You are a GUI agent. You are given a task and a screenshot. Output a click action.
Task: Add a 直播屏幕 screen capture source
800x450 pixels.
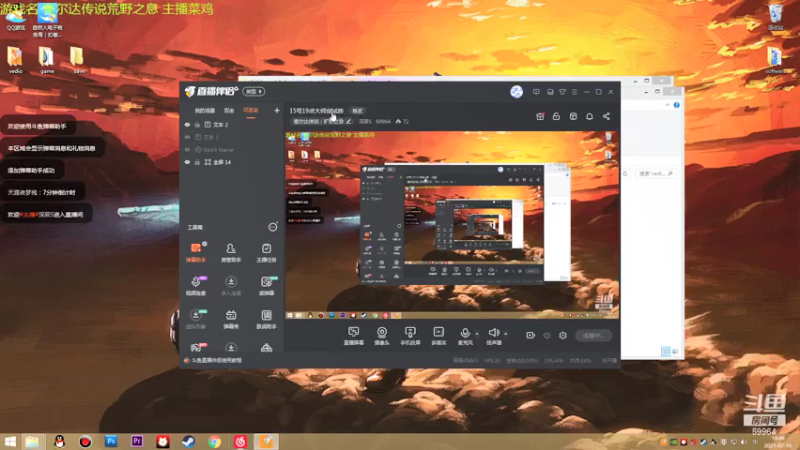click(x=354, y=336)
